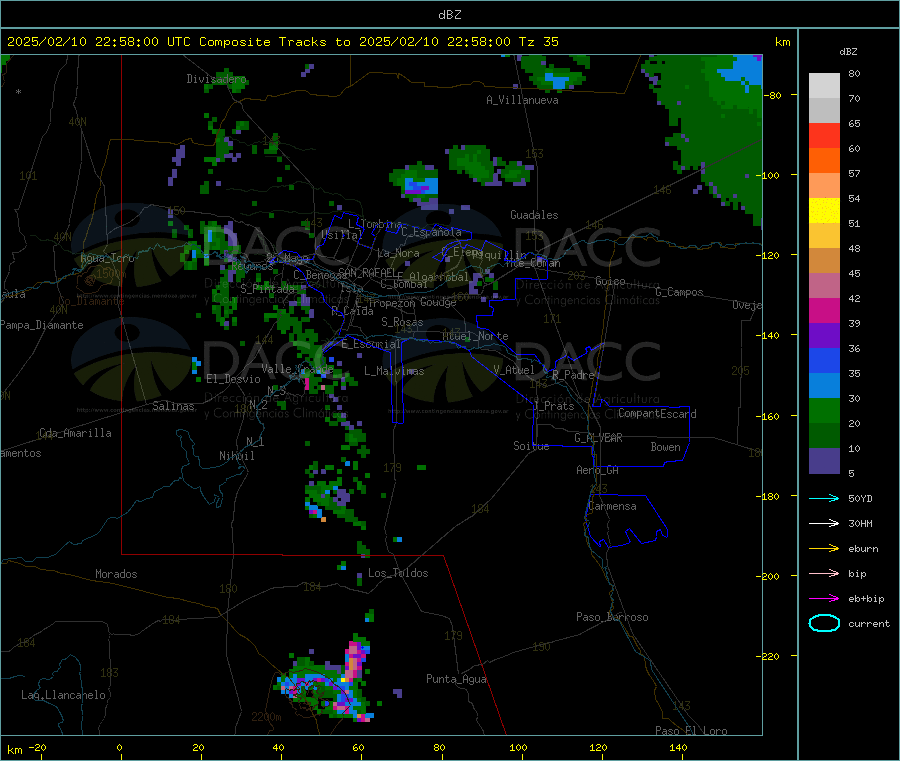The height and width of the screenshot is (761, 900).
Task: Click the Paso_Barroso place label
Action: (x=612, y=617)
